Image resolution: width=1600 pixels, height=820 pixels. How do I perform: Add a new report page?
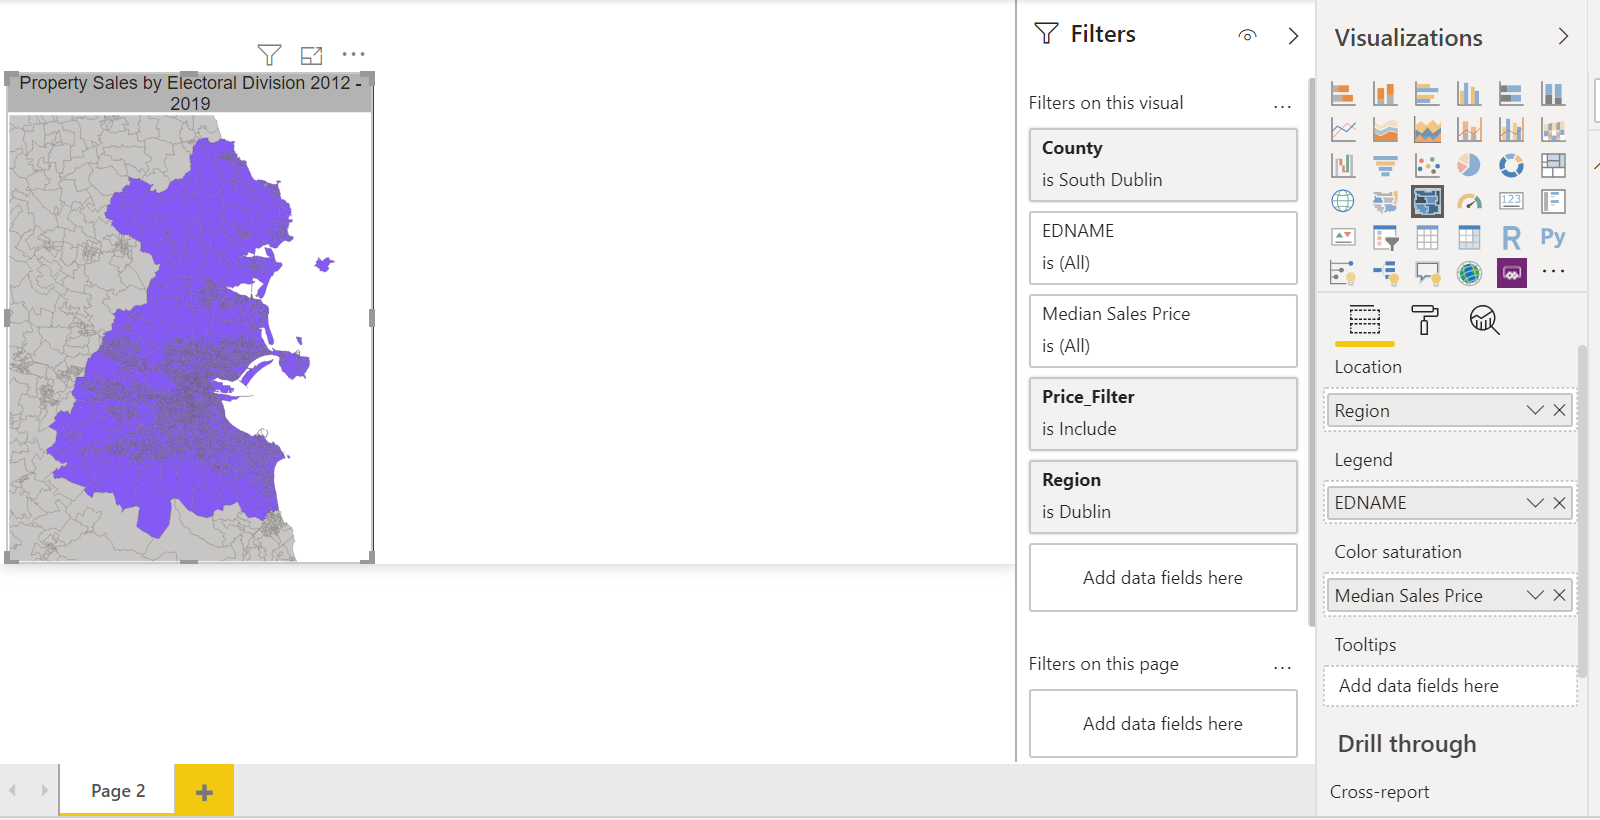pyautogui.click(x=204, y=792)
